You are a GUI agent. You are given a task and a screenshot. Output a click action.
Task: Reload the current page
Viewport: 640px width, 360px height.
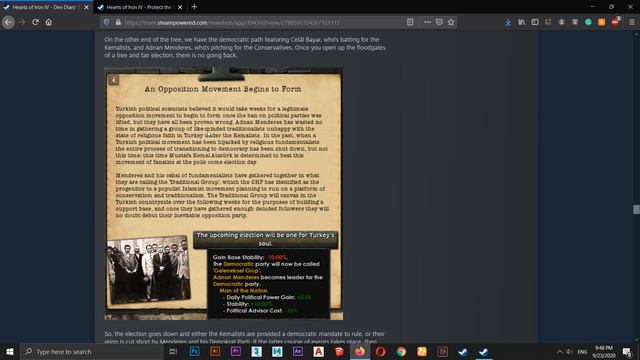pyautogui.click(x=36, y=22)
